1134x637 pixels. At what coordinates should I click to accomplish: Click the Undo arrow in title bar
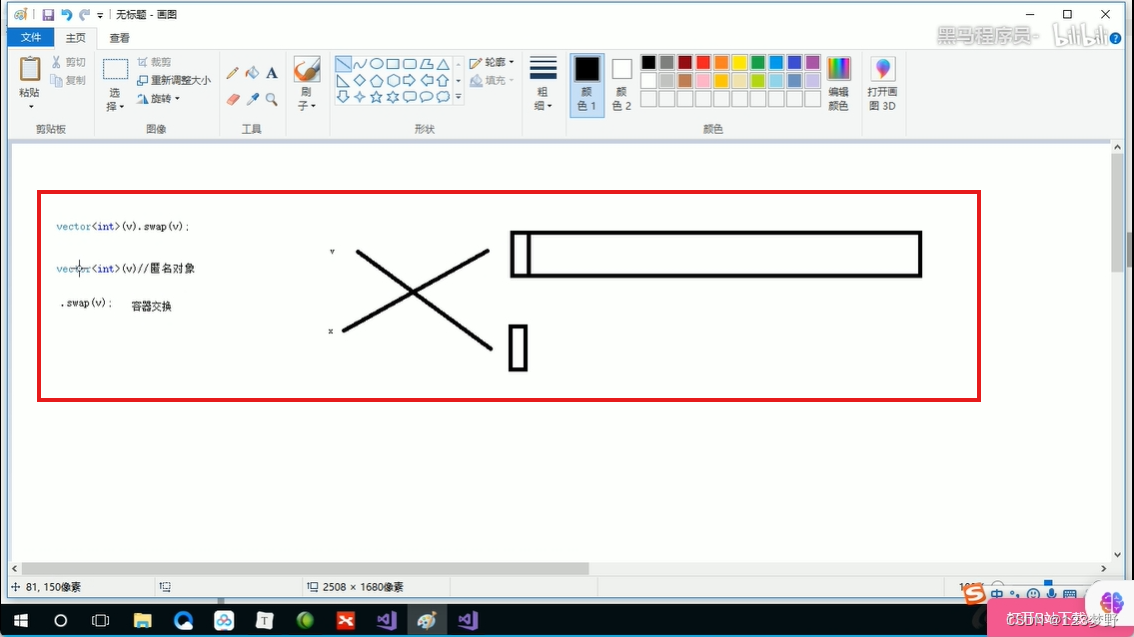pos(67,14)
